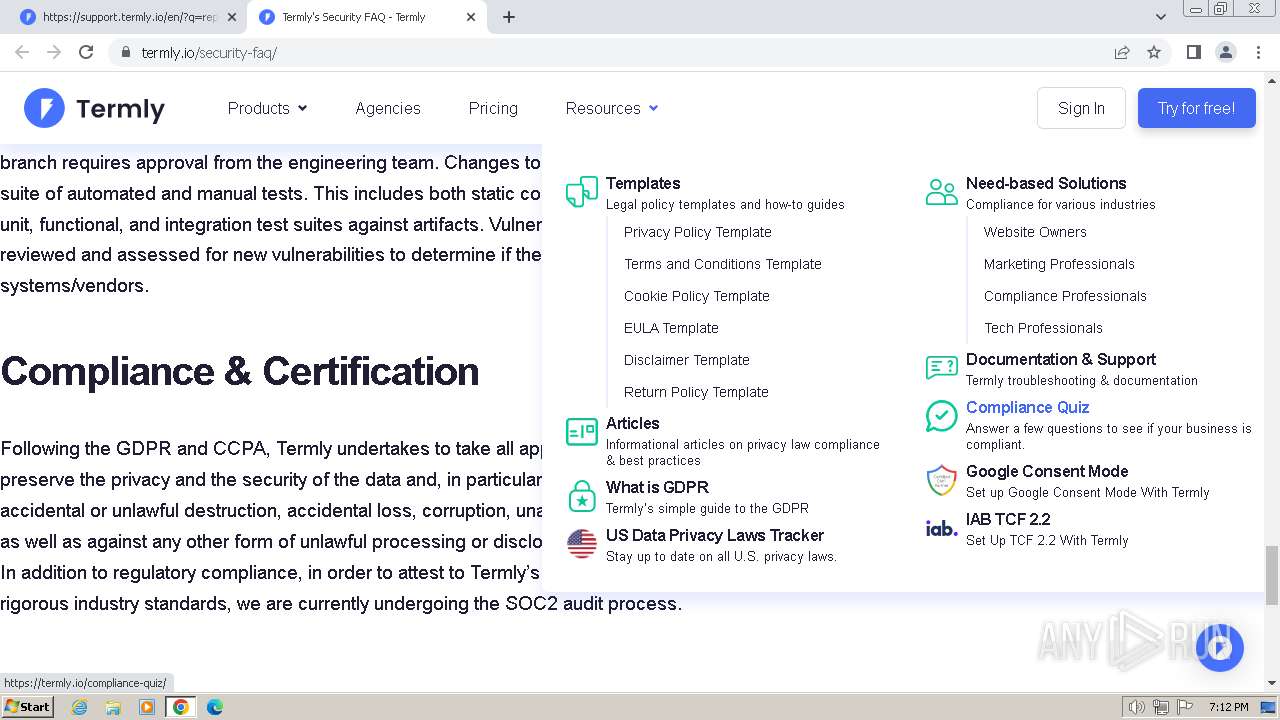Click the taskbar clock showing 7:12 PM
Image resolution: width=1280 pixels, height=720 pixels.
[1228, 707]
